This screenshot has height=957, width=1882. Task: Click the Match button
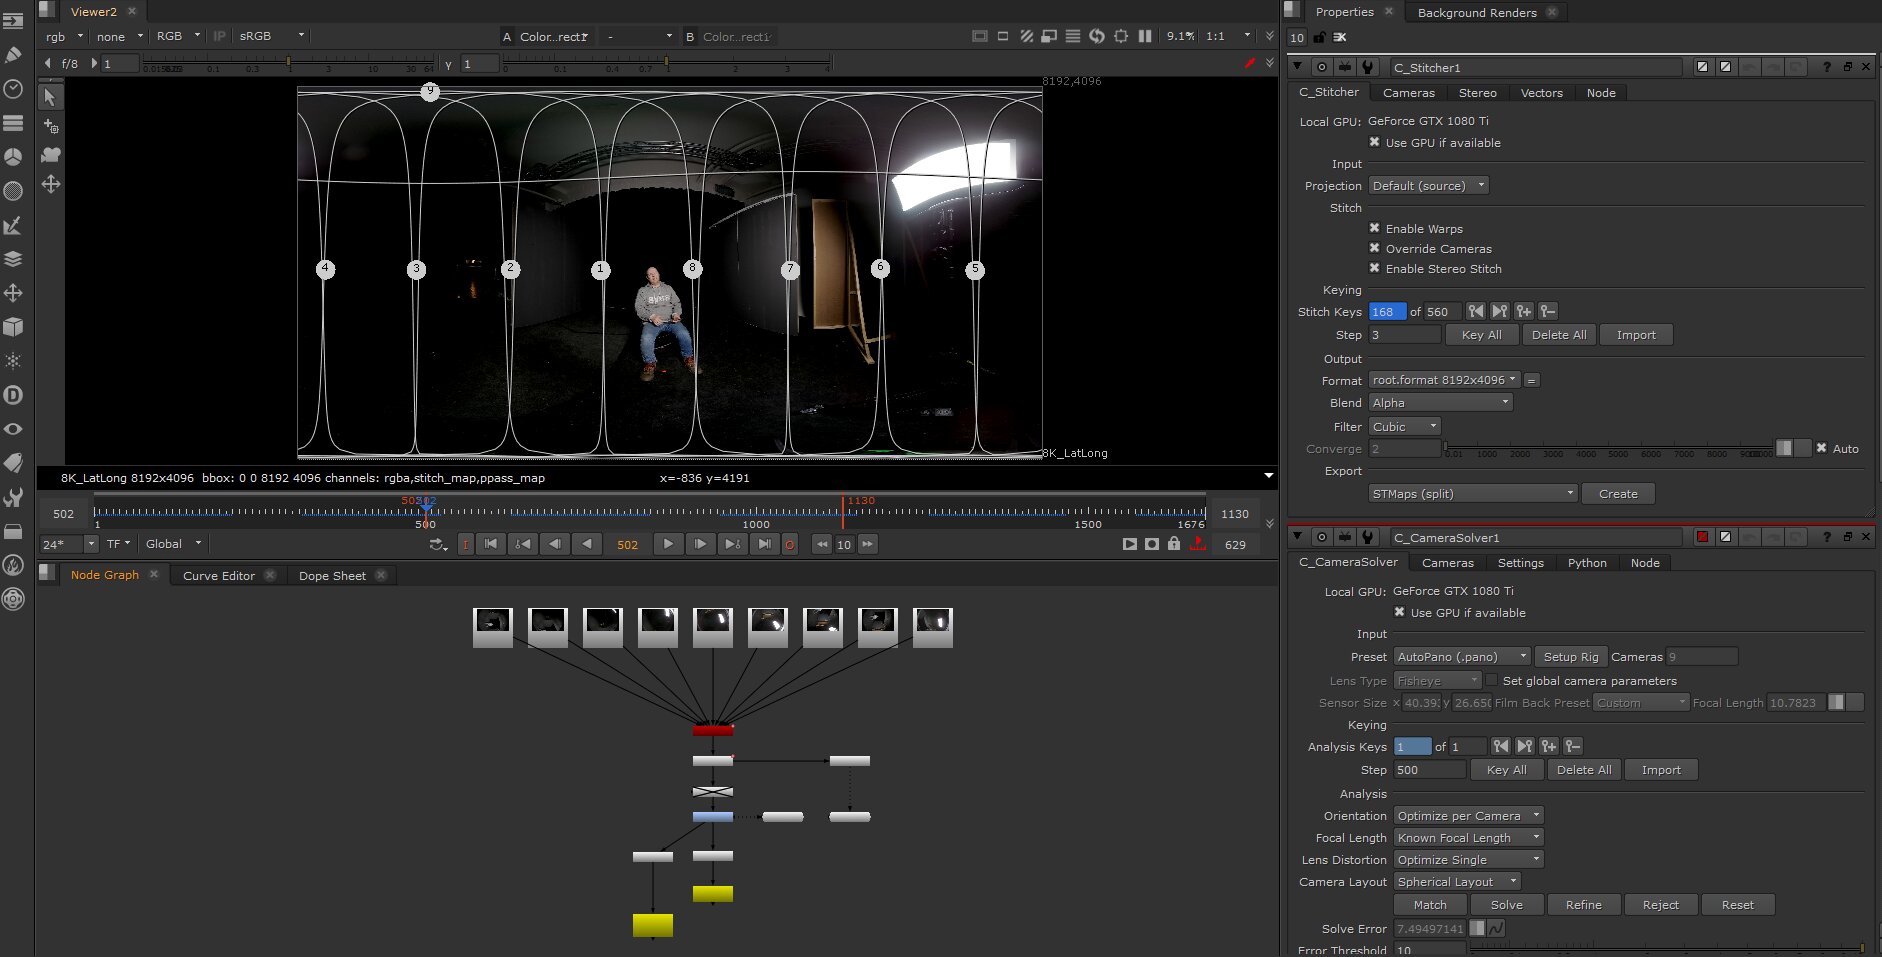coord(1429,905)
